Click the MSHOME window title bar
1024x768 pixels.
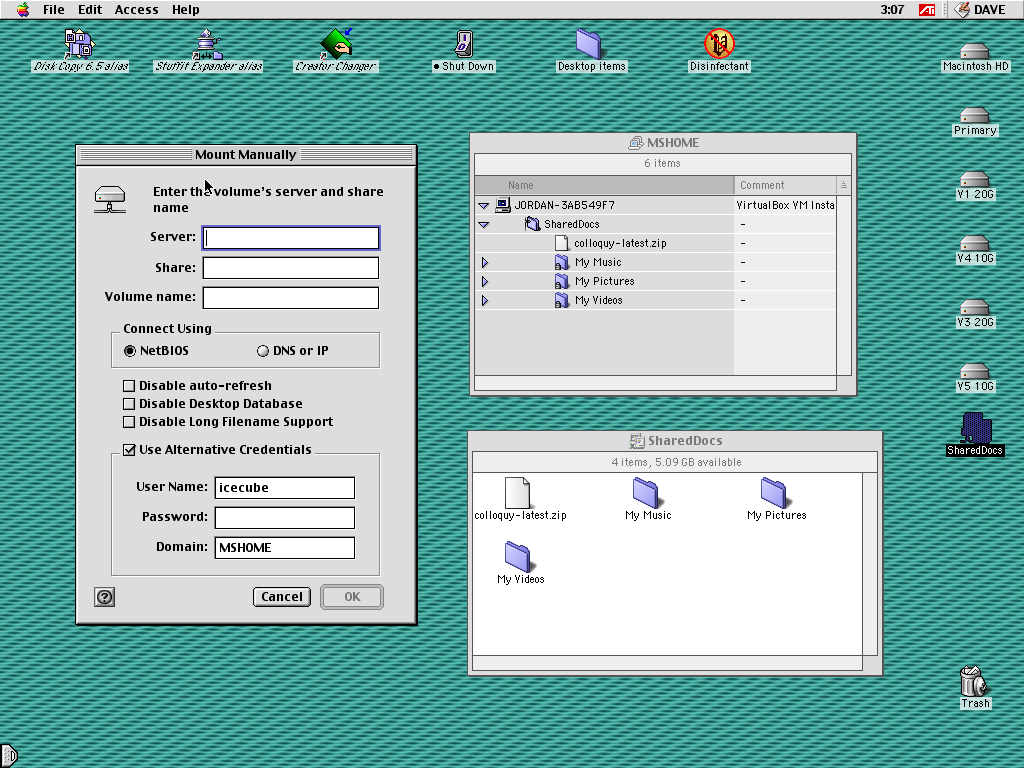663,142
